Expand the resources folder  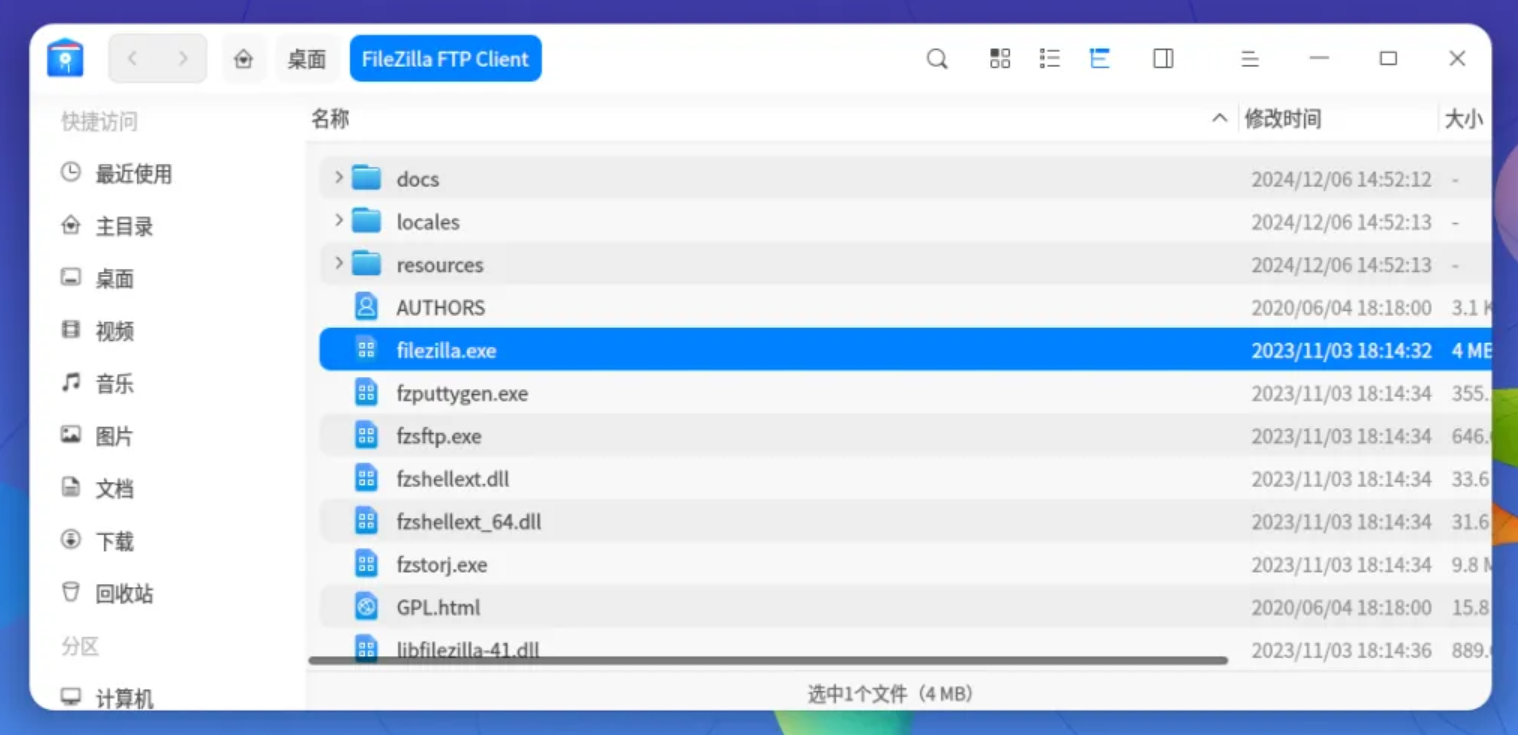coord(338,263)
